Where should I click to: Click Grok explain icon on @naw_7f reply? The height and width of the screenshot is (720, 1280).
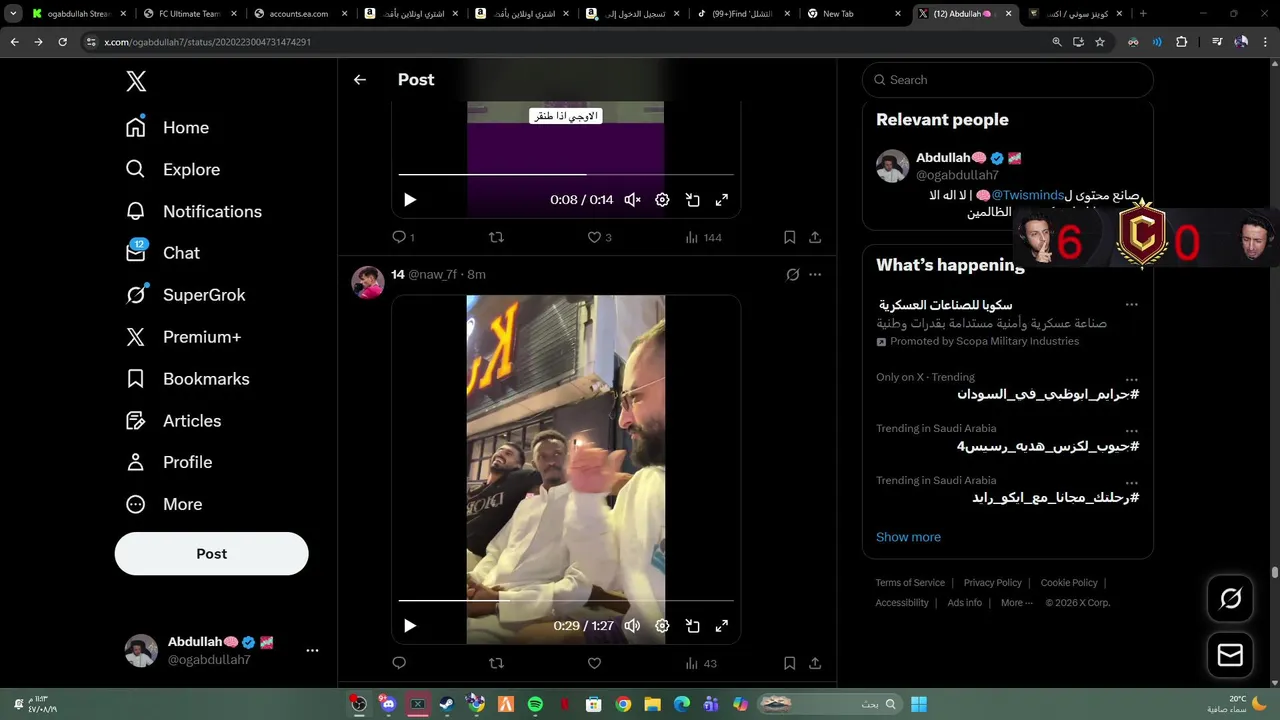click(793, 274)
